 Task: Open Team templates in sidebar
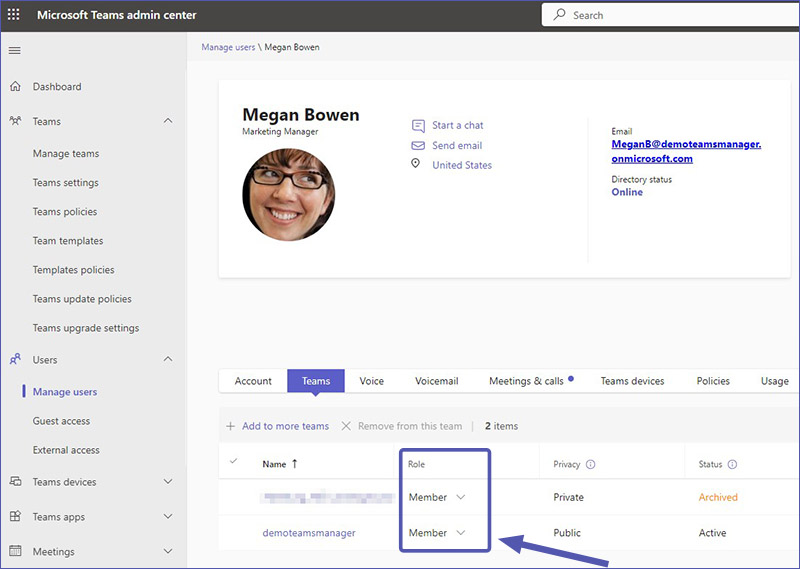[68, 240]
